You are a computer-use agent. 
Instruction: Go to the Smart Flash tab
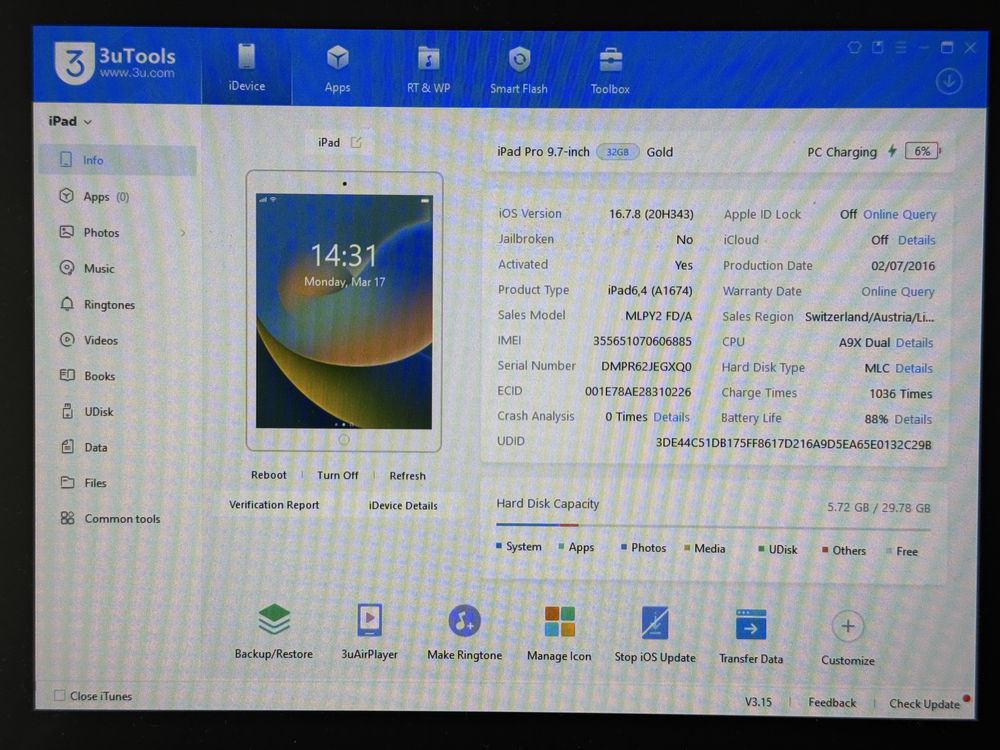pyautogui.click(x=519, y=70)
